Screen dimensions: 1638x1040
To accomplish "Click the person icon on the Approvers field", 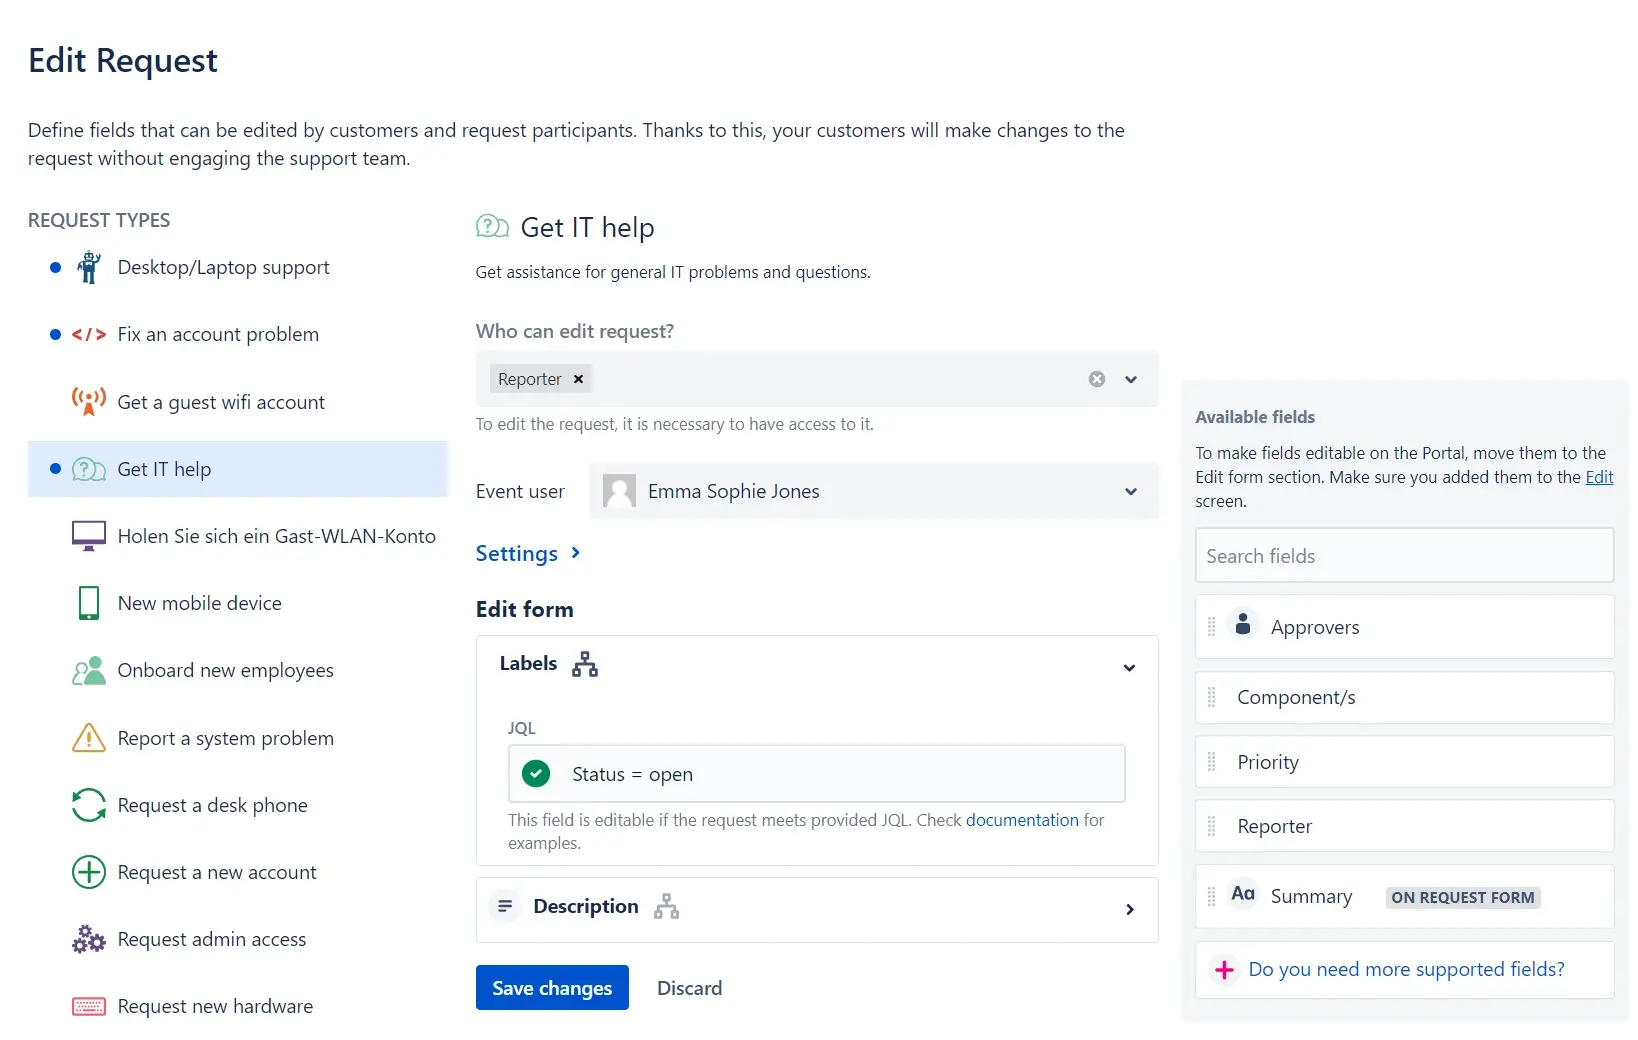I will coord(1243,623).
